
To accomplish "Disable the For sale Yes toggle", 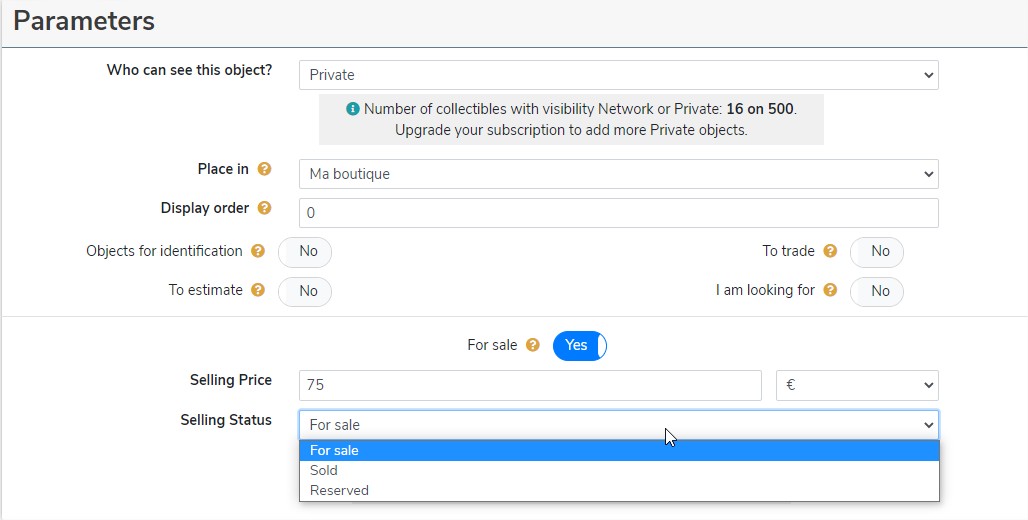I will 580,346.
